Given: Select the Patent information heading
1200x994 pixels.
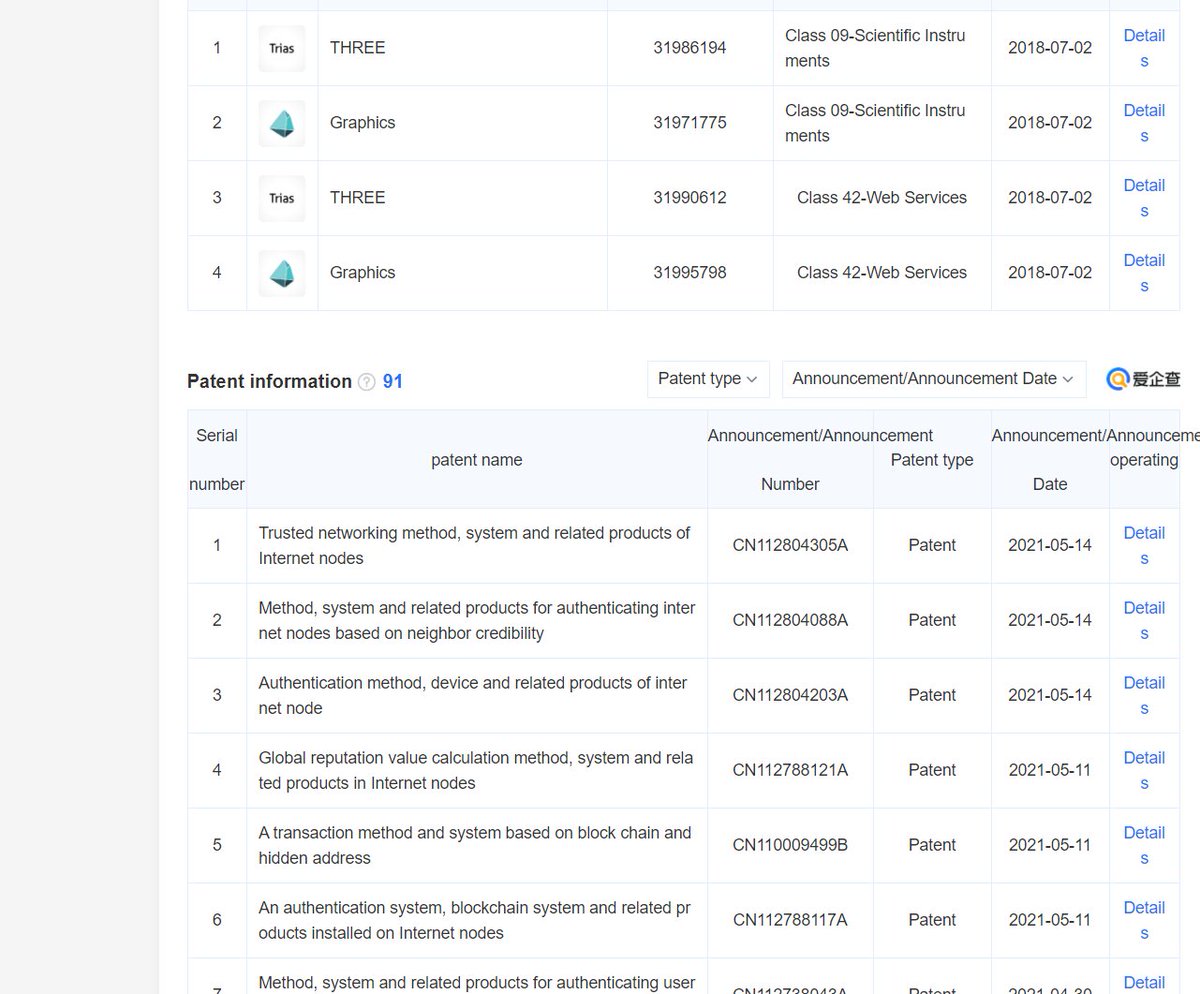Looking at the screenshot, I should coord(269,381).
